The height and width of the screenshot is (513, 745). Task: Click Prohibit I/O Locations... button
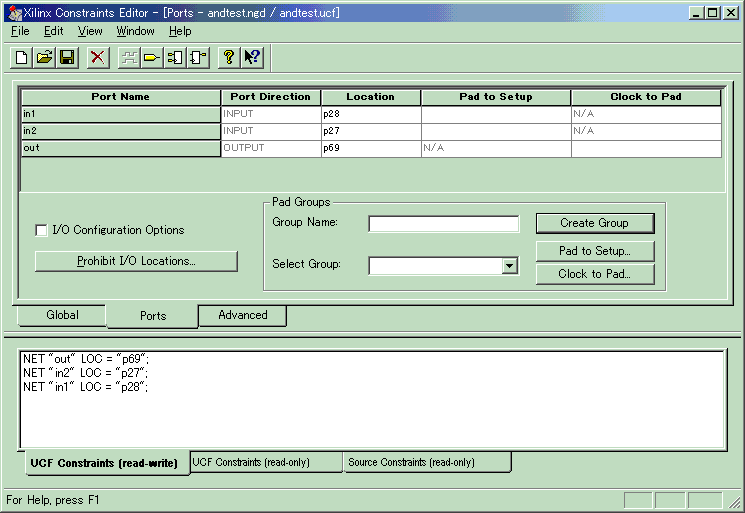136,261
